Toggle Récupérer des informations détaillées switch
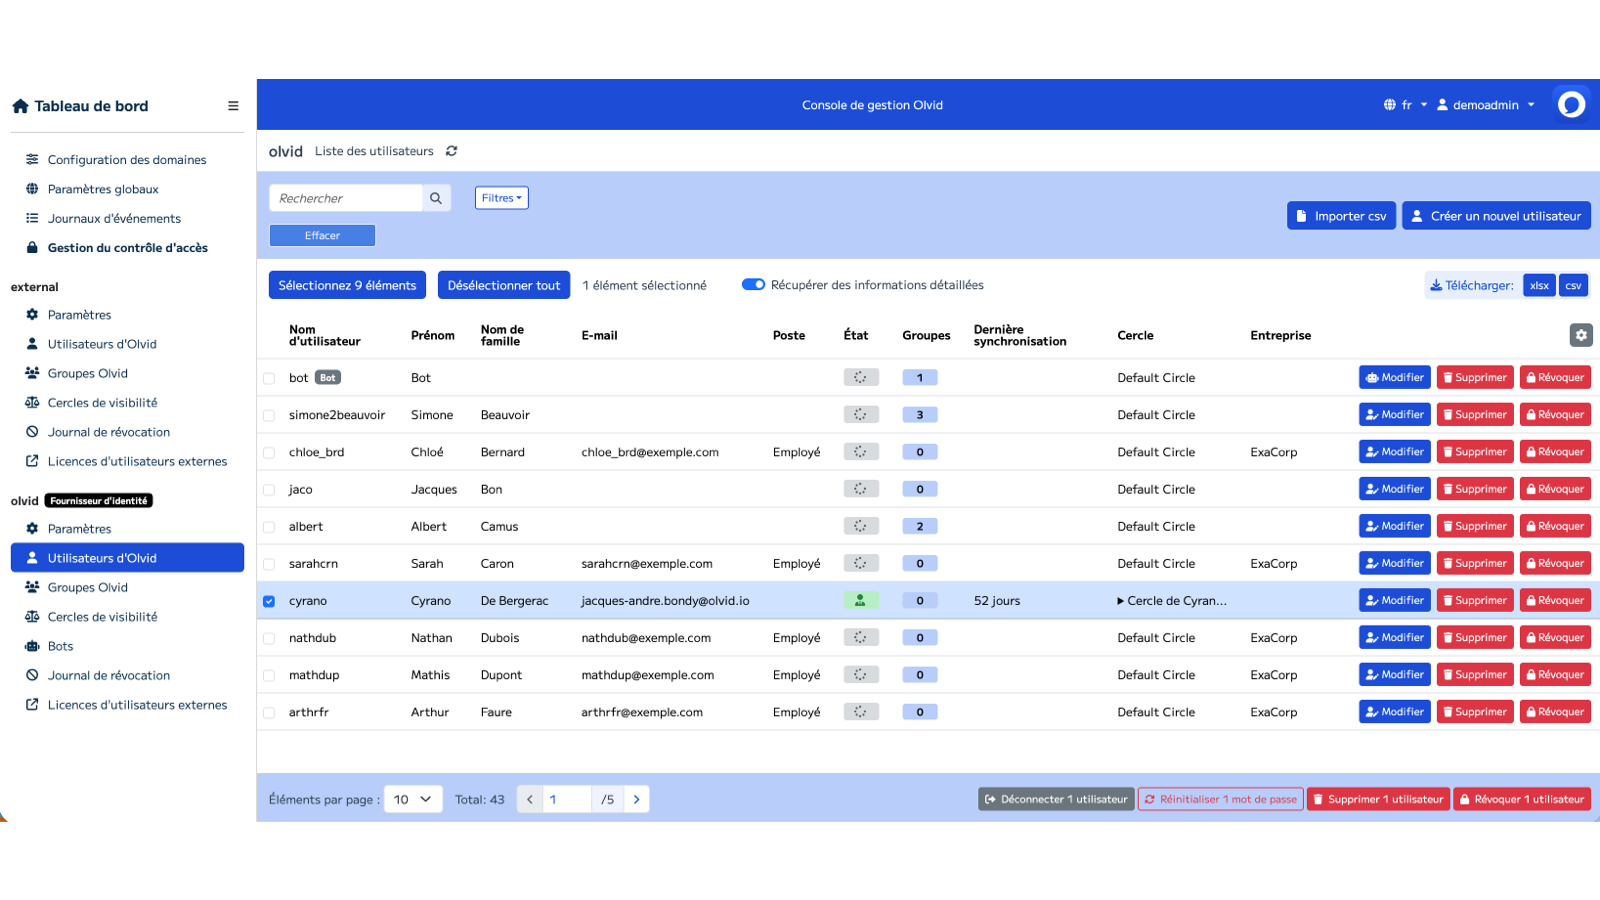 [753, 285]
